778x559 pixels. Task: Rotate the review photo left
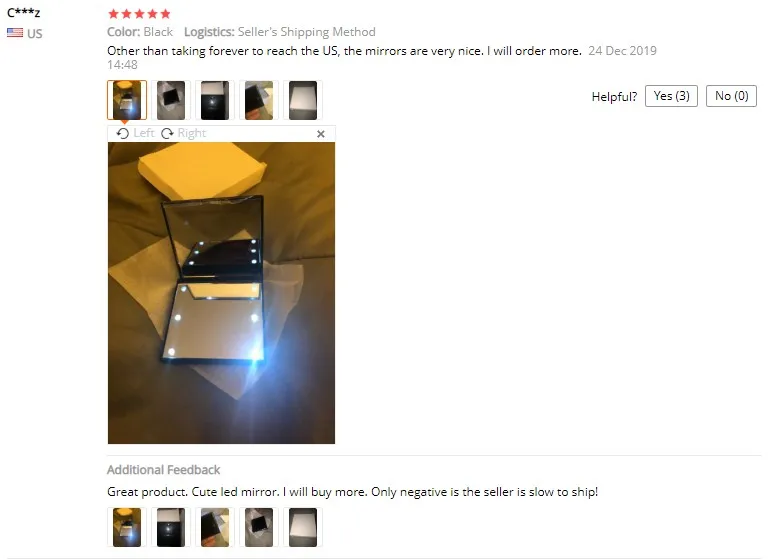pyautogui.click(x=135, y=133)
